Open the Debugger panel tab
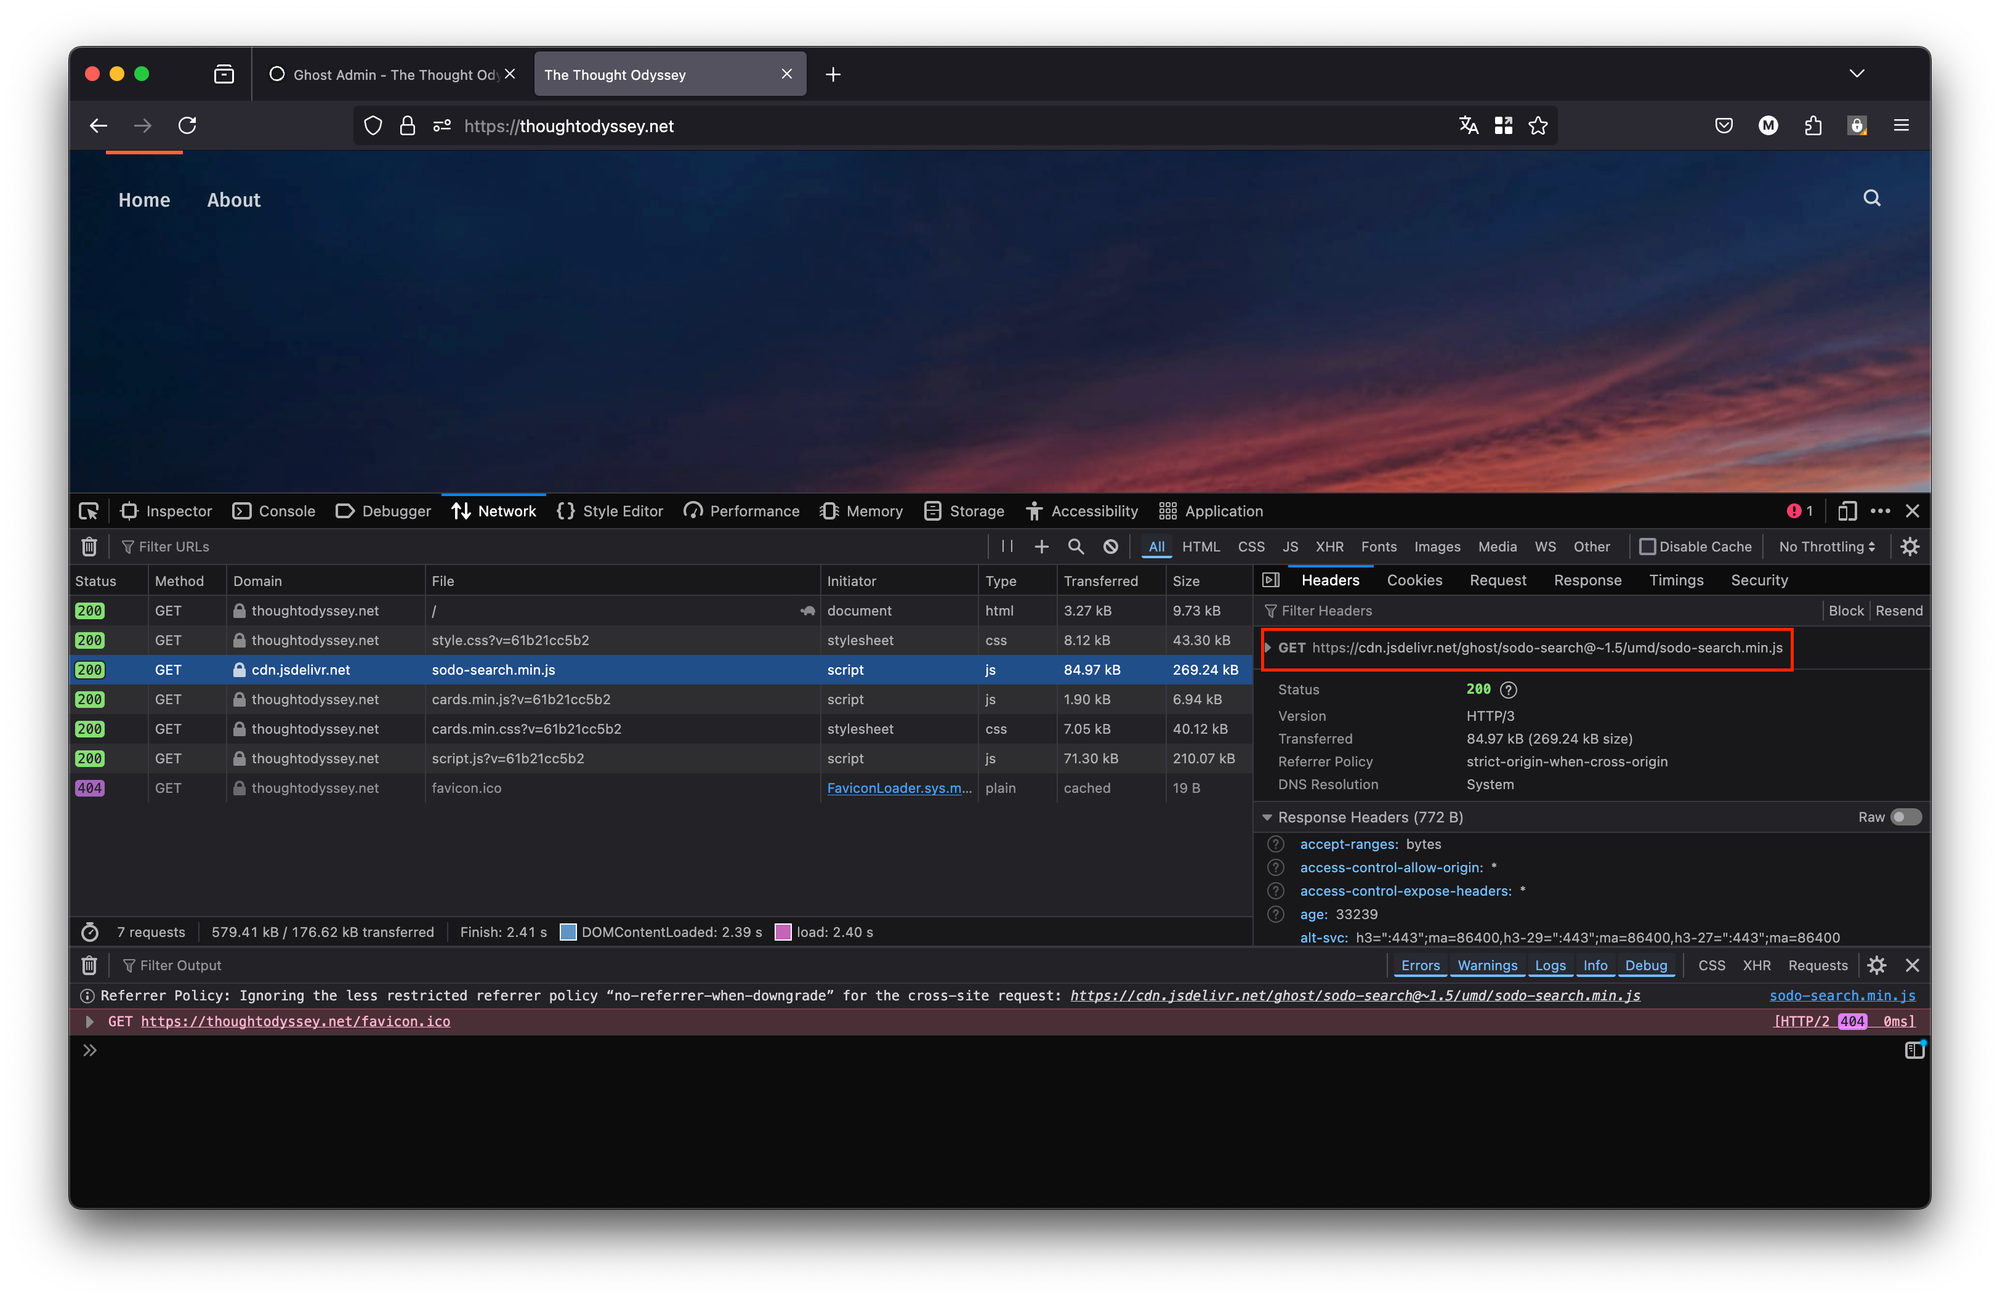The height and width of the screenshot is (1300, 2000). pyautogui.click(x=384, y=511)
